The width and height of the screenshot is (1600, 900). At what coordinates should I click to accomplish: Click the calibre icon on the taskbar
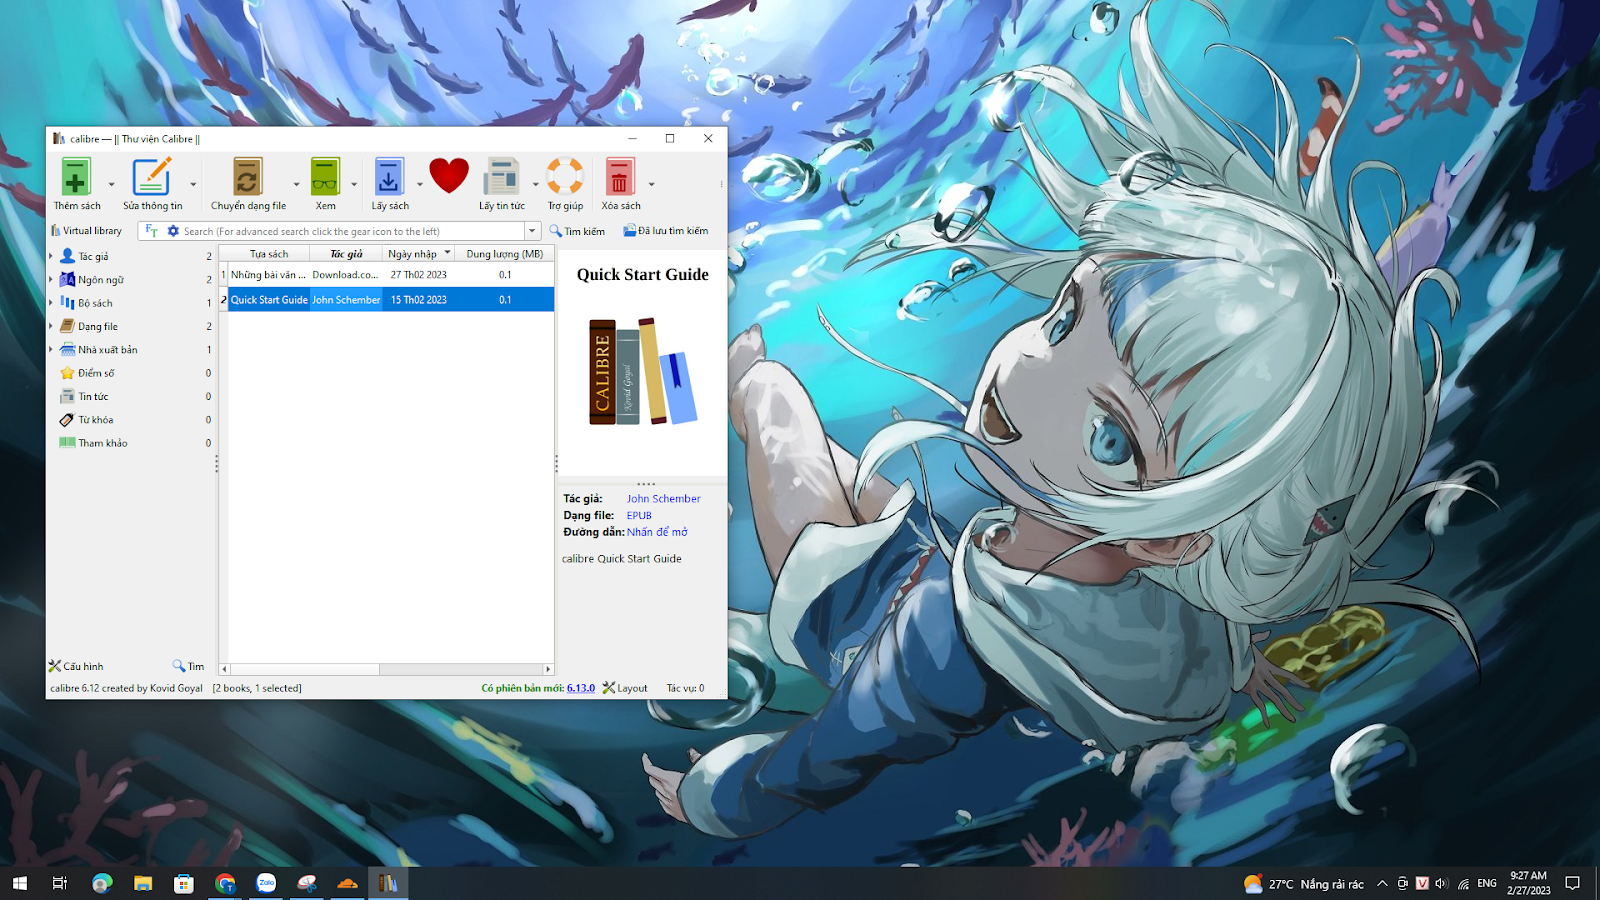388,883
